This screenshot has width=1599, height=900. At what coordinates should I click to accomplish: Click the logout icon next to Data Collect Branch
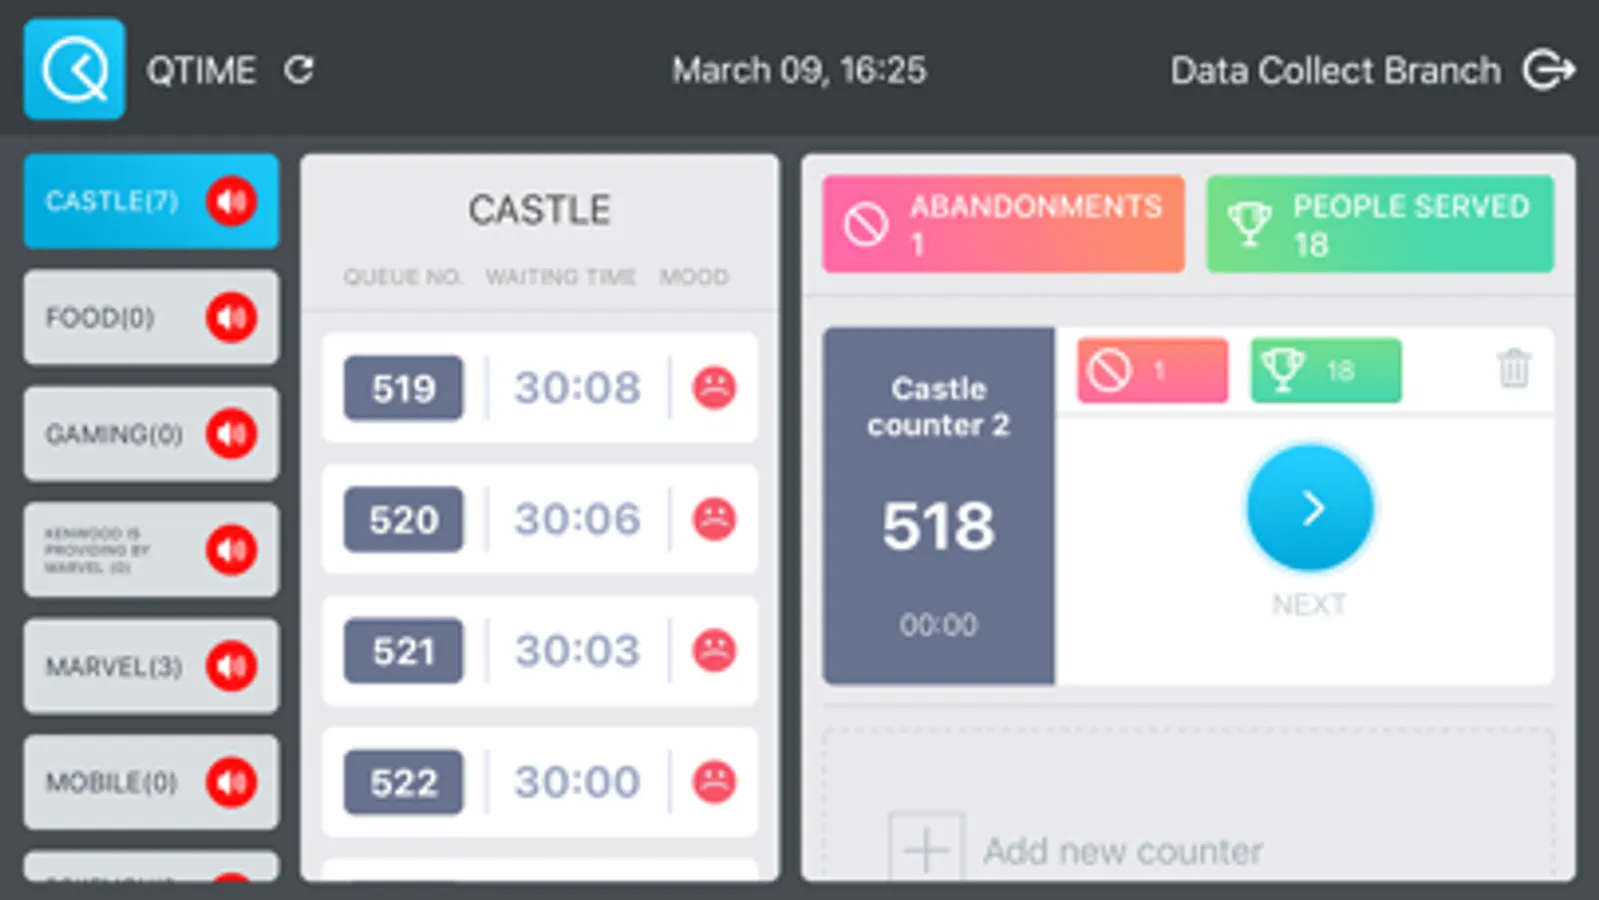(1548, 70)
